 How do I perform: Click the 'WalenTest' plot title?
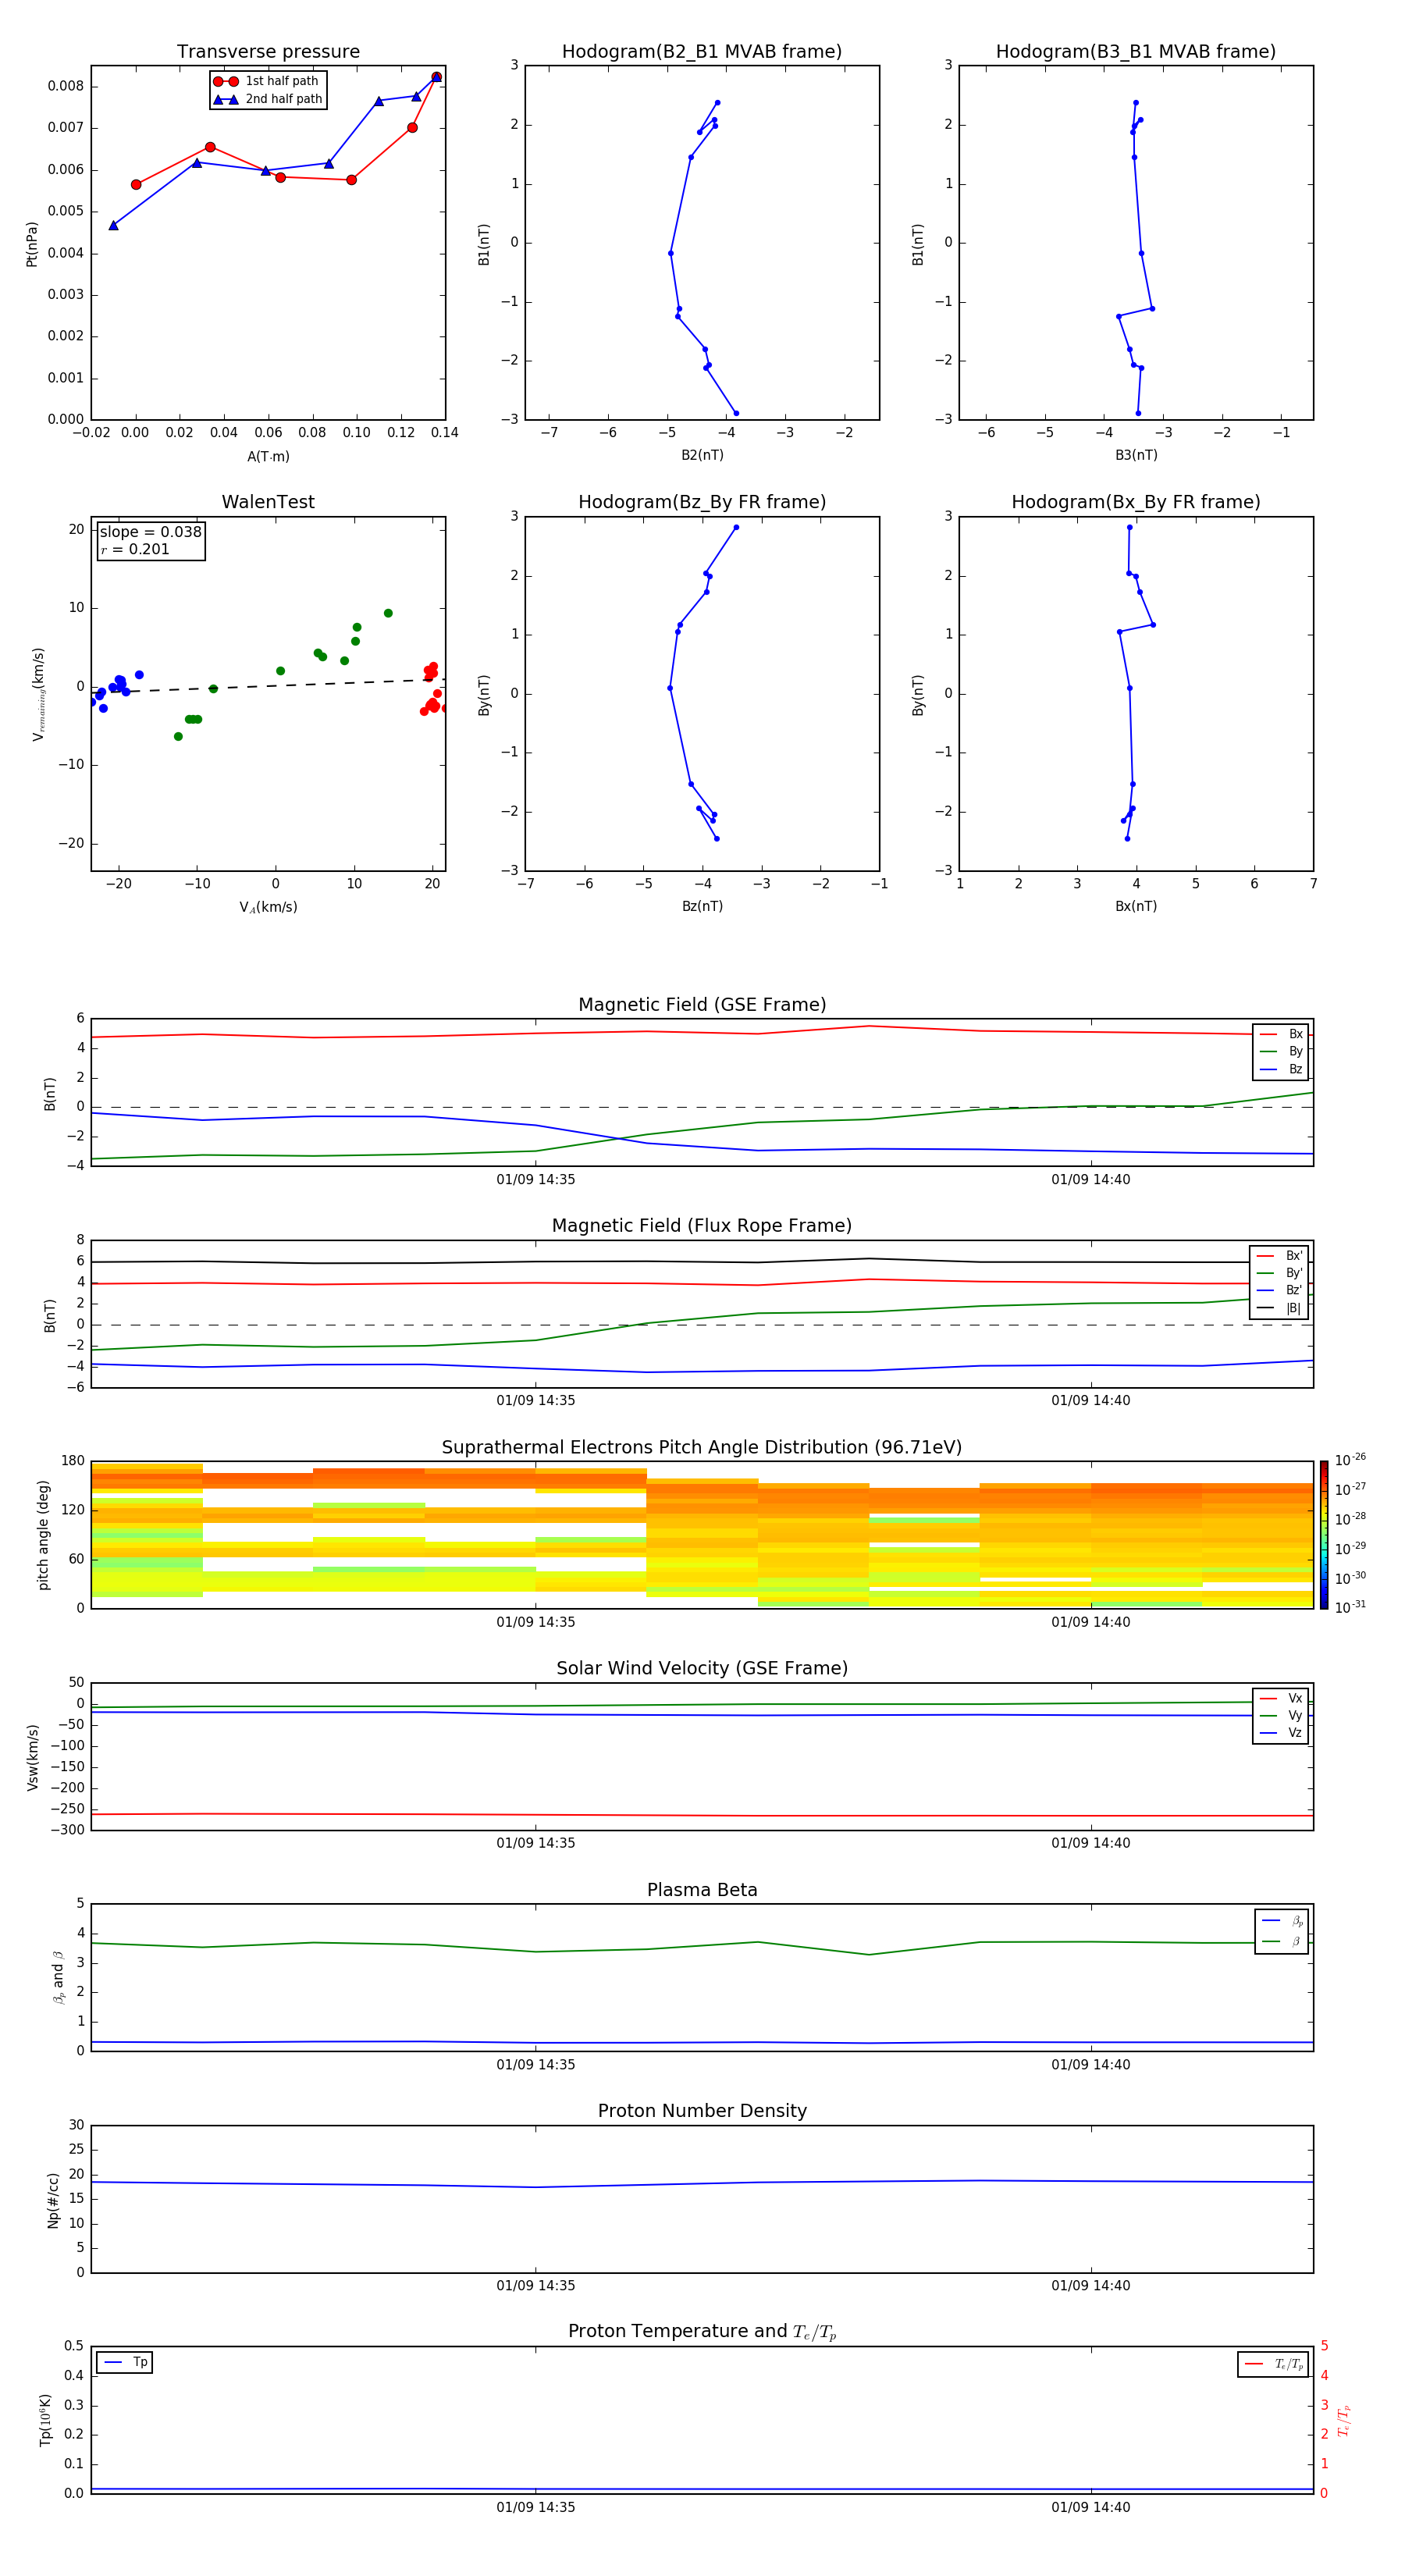[x=268, y=502]
